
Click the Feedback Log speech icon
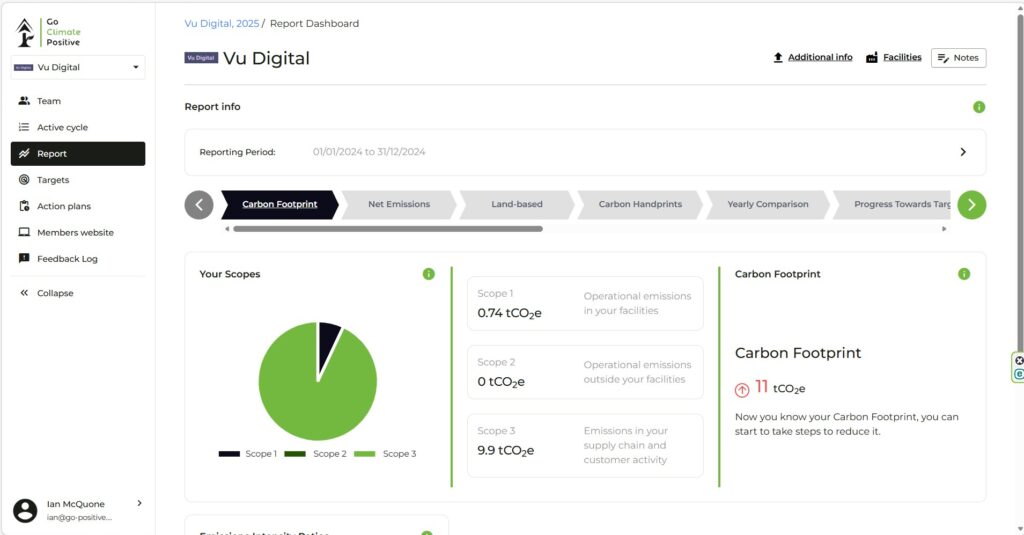[24, 259]
